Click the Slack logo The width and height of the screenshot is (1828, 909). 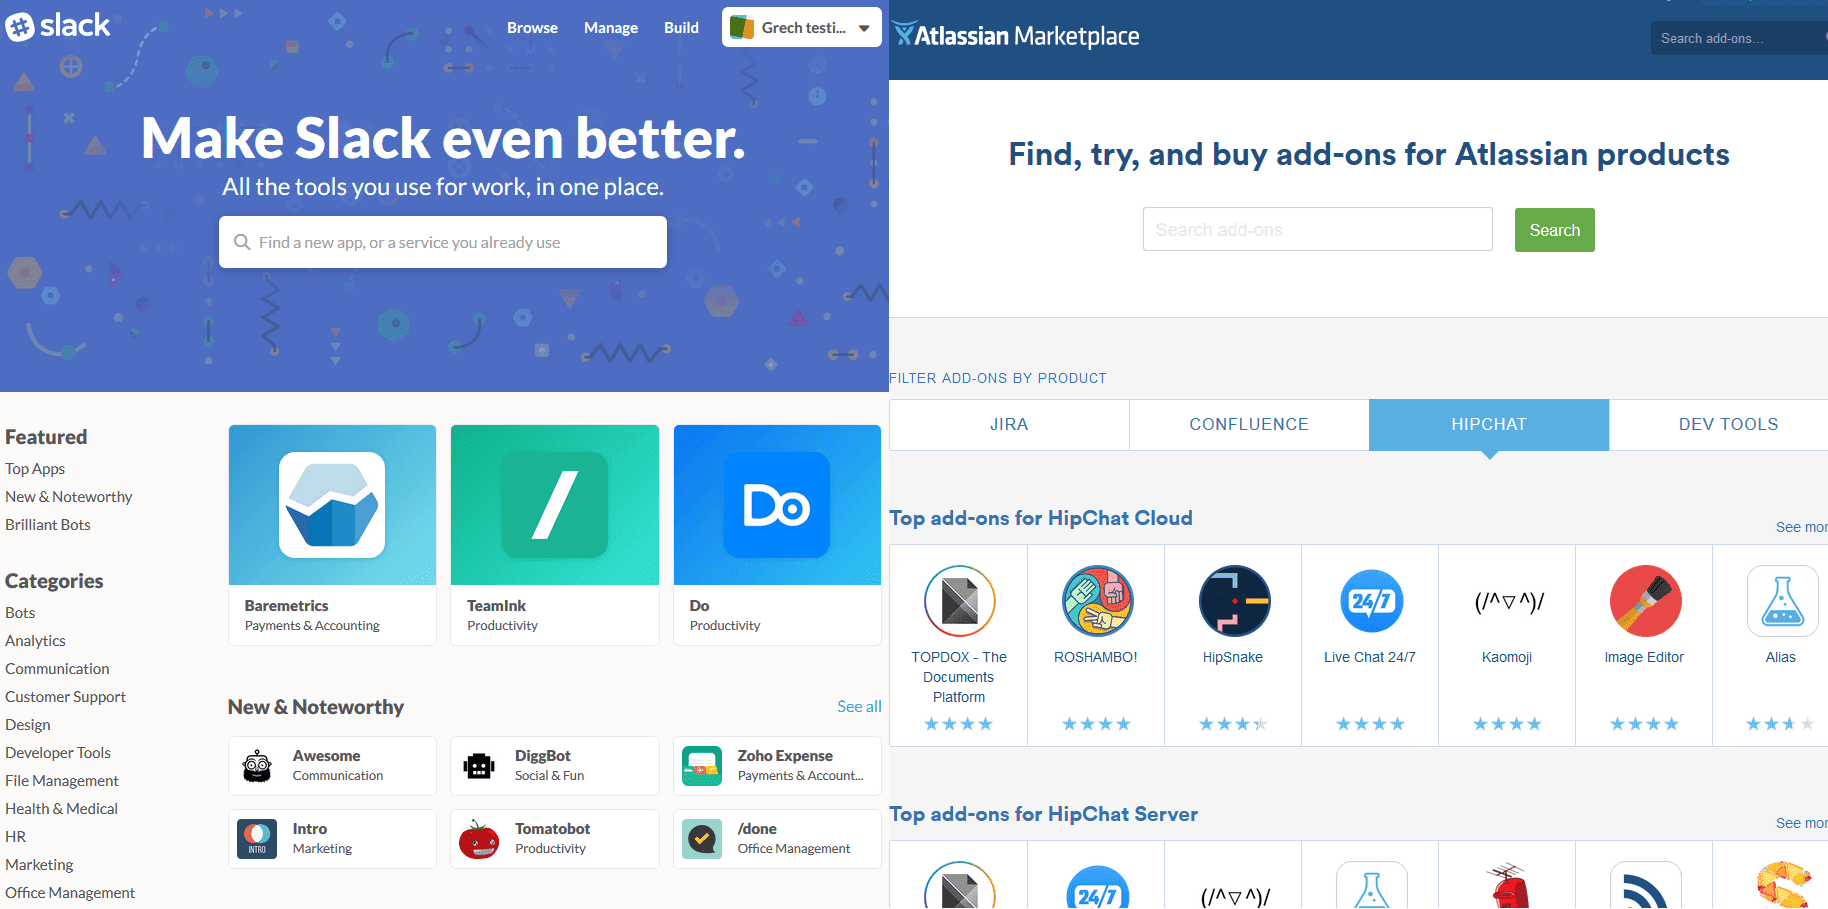click(x=57, y=26)
